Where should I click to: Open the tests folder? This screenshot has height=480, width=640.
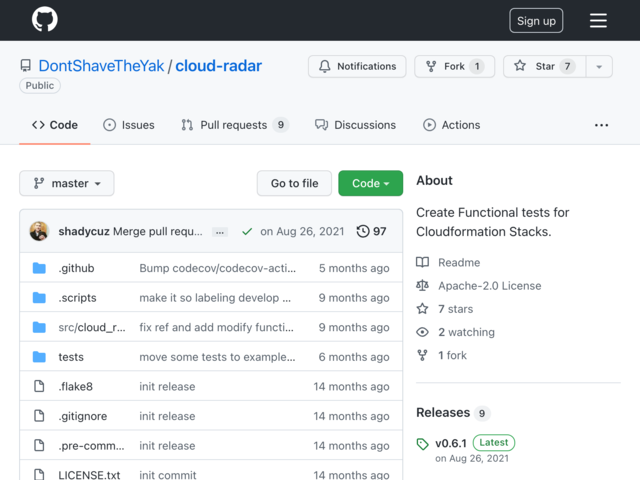tap(71, 357)
